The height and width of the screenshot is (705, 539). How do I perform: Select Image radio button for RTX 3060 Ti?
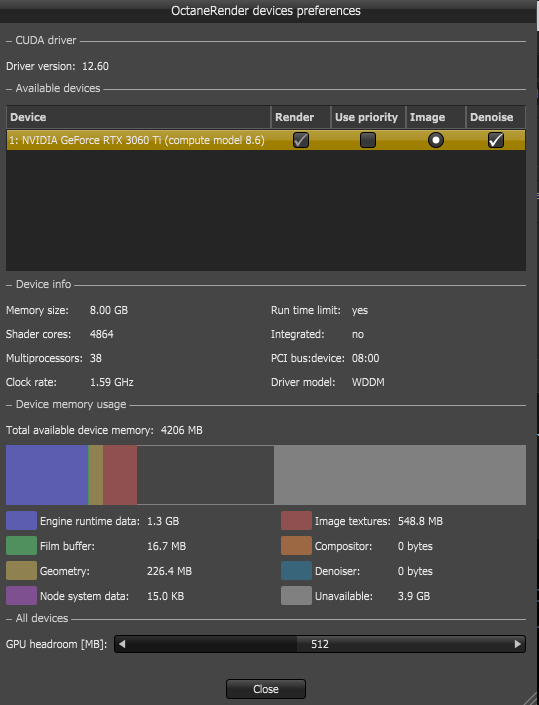pyautogui.click(x=436, y=140)
